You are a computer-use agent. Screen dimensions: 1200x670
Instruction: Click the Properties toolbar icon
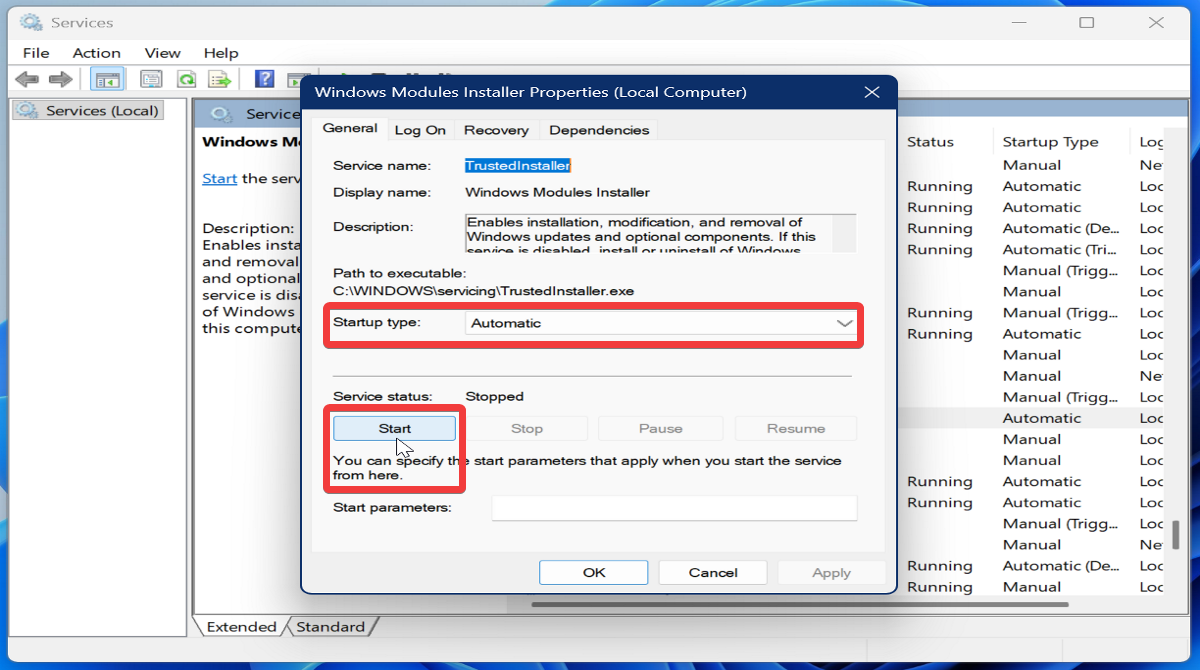[x=151, y=79]
